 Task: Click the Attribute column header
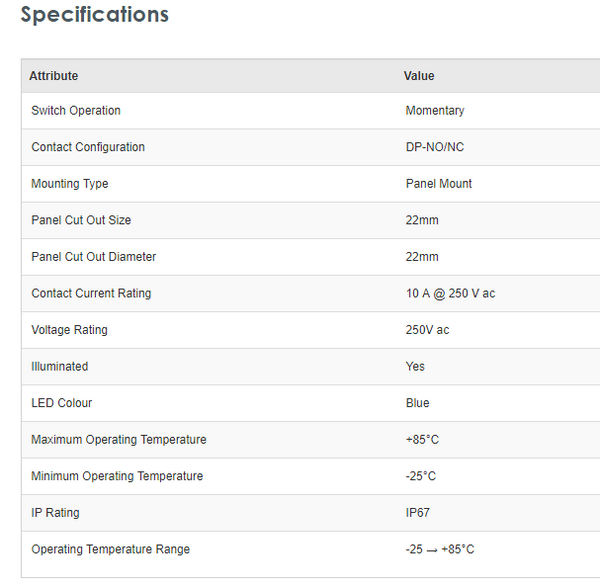53,76
